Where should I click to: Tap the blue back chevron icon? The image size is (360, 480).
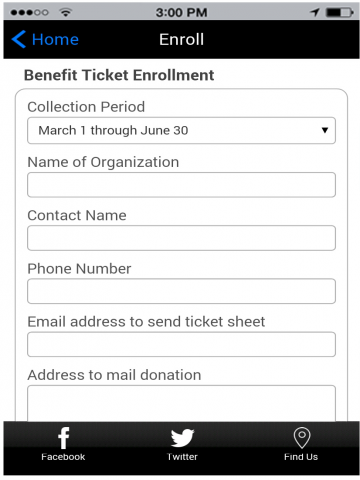19,39
